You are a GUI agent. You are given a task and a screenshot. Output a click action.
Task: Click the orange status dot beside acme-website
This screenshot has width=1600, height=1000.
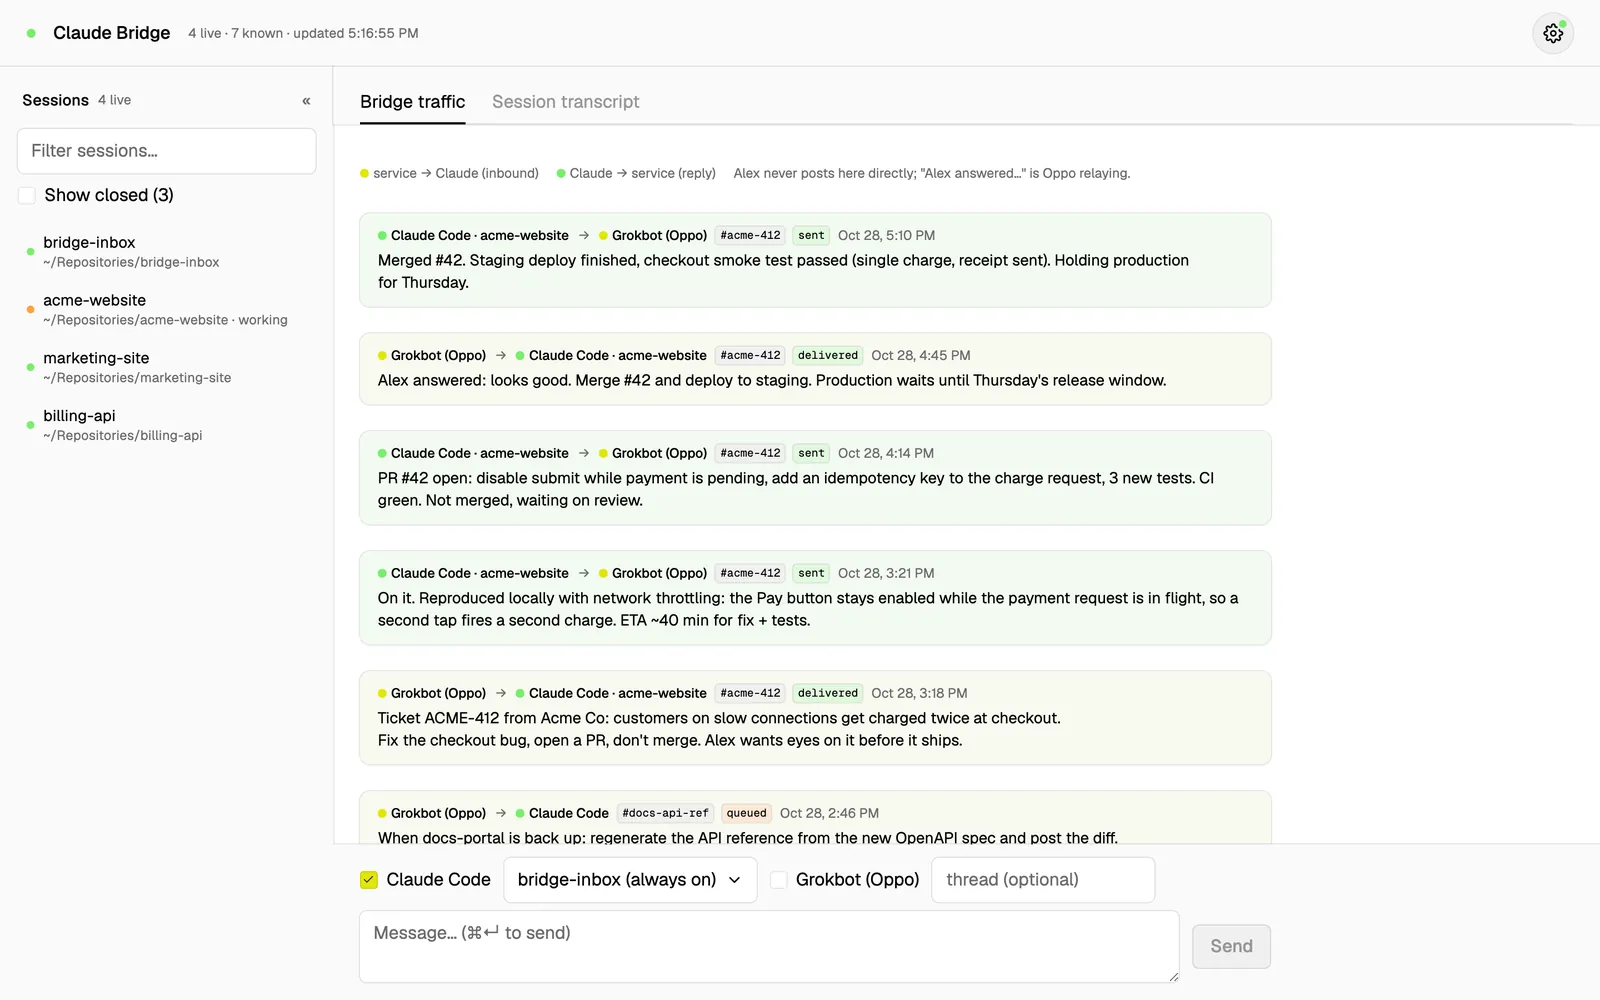pyautogui.click(x=30, y=310)
